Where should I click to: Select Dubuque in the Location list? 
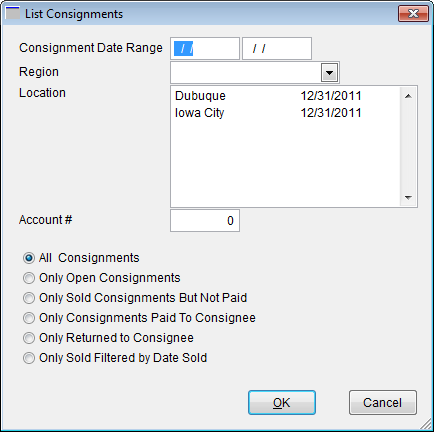point(286,96)
